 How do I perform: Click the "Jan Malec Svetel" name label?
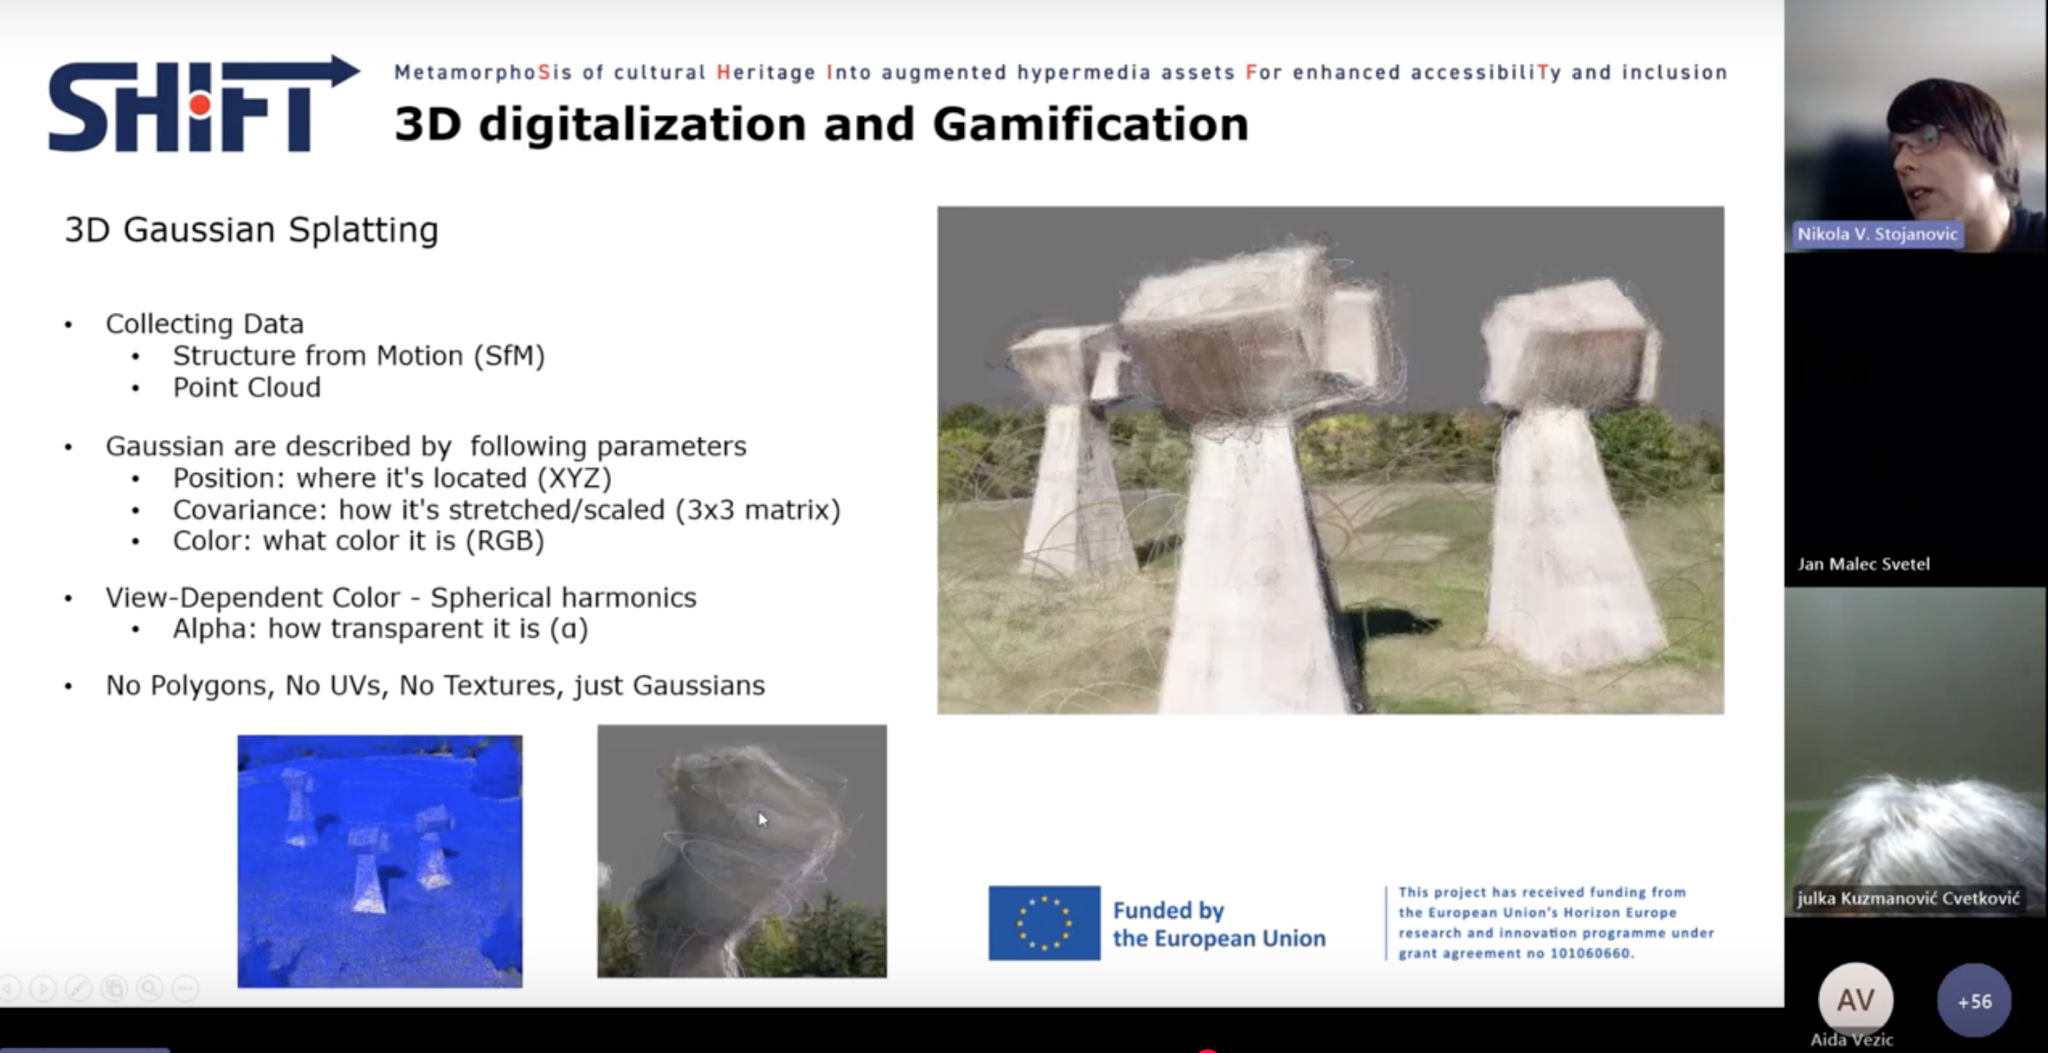(x=1863, y=564)
